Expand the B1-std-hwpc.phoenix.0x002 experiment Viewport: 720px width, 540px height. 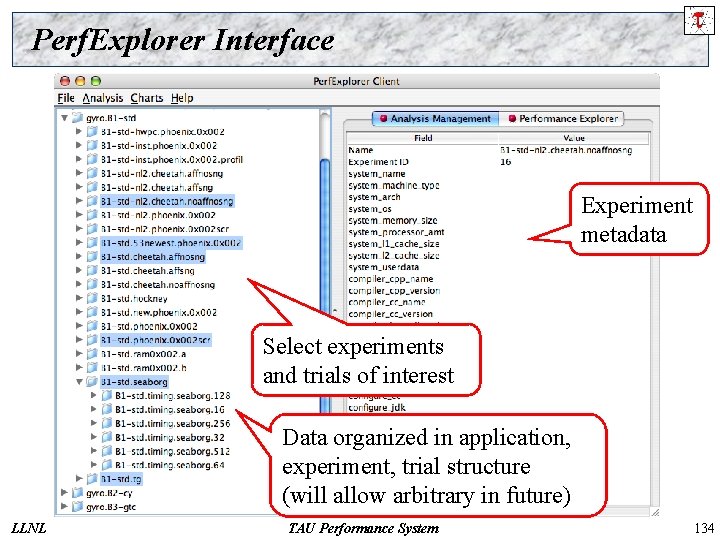tap(79, 132)
